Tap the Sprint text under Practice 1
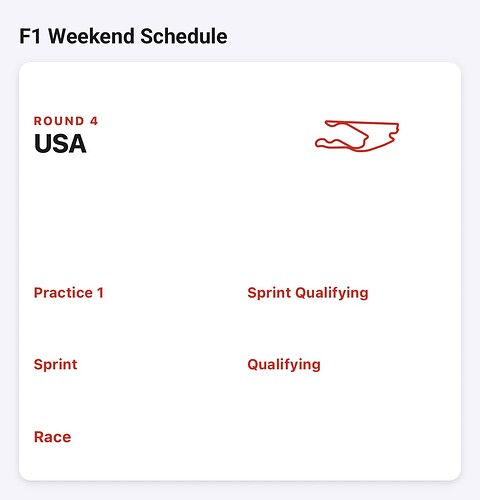Image resolution: width=480 pixels, height=500 pixels. click(55, 365)
